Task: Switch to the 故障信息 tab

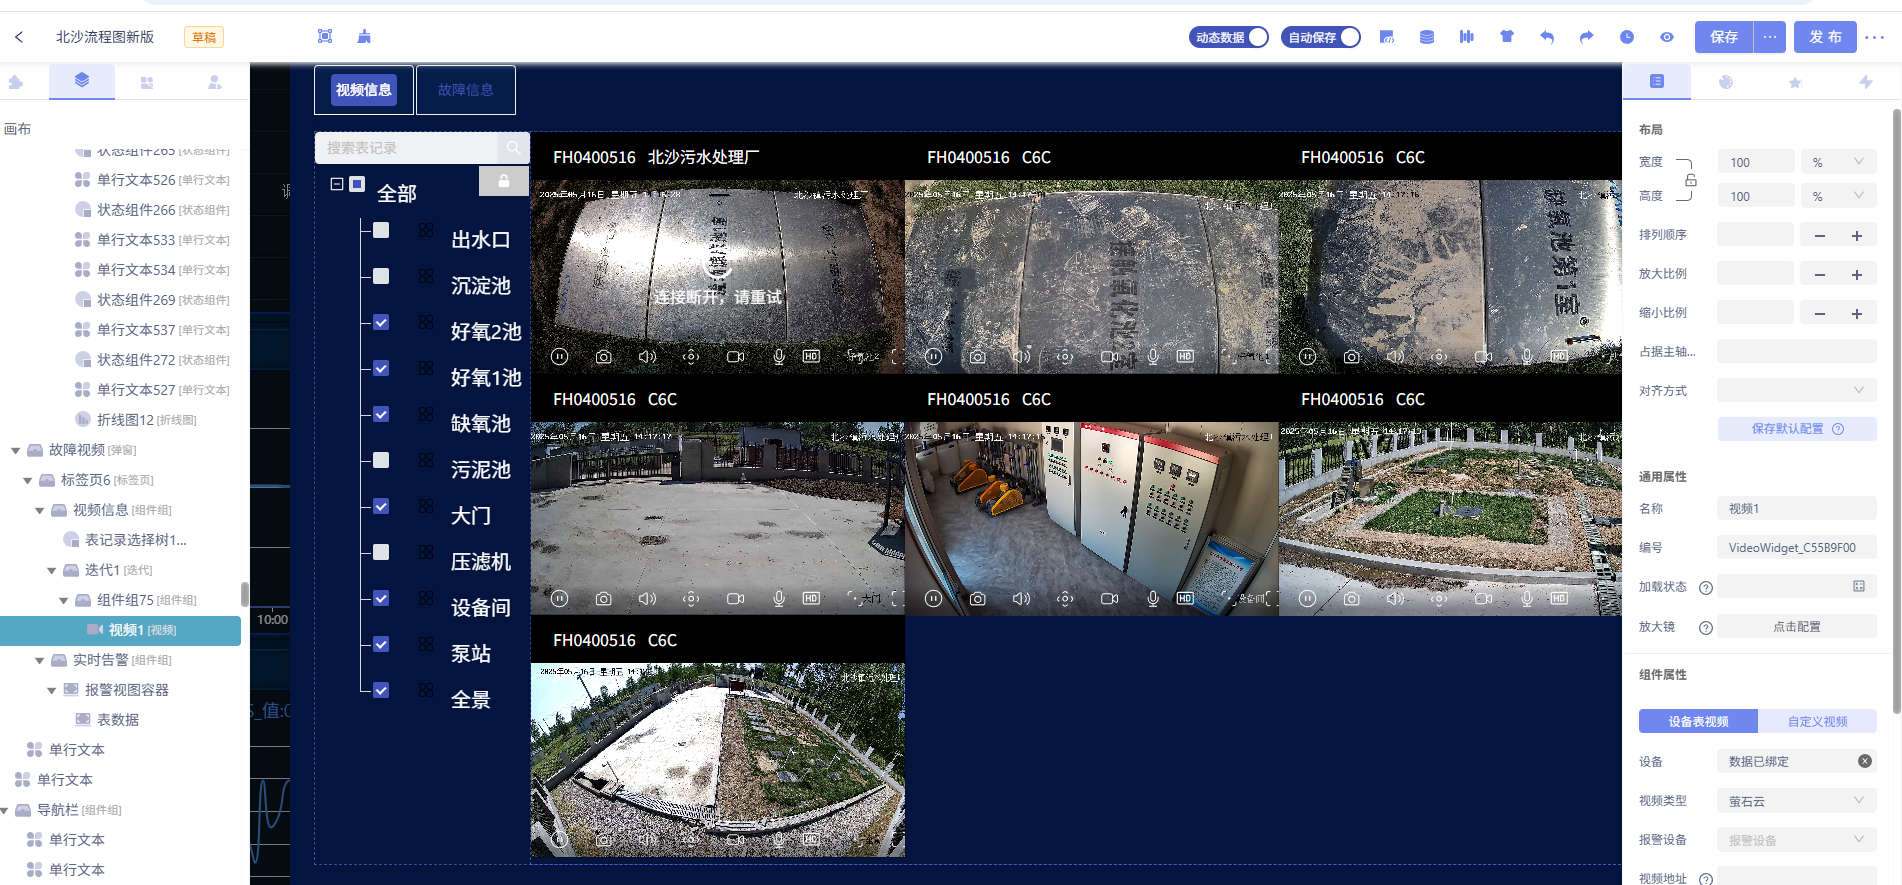Action: click(x=466, y=90)
